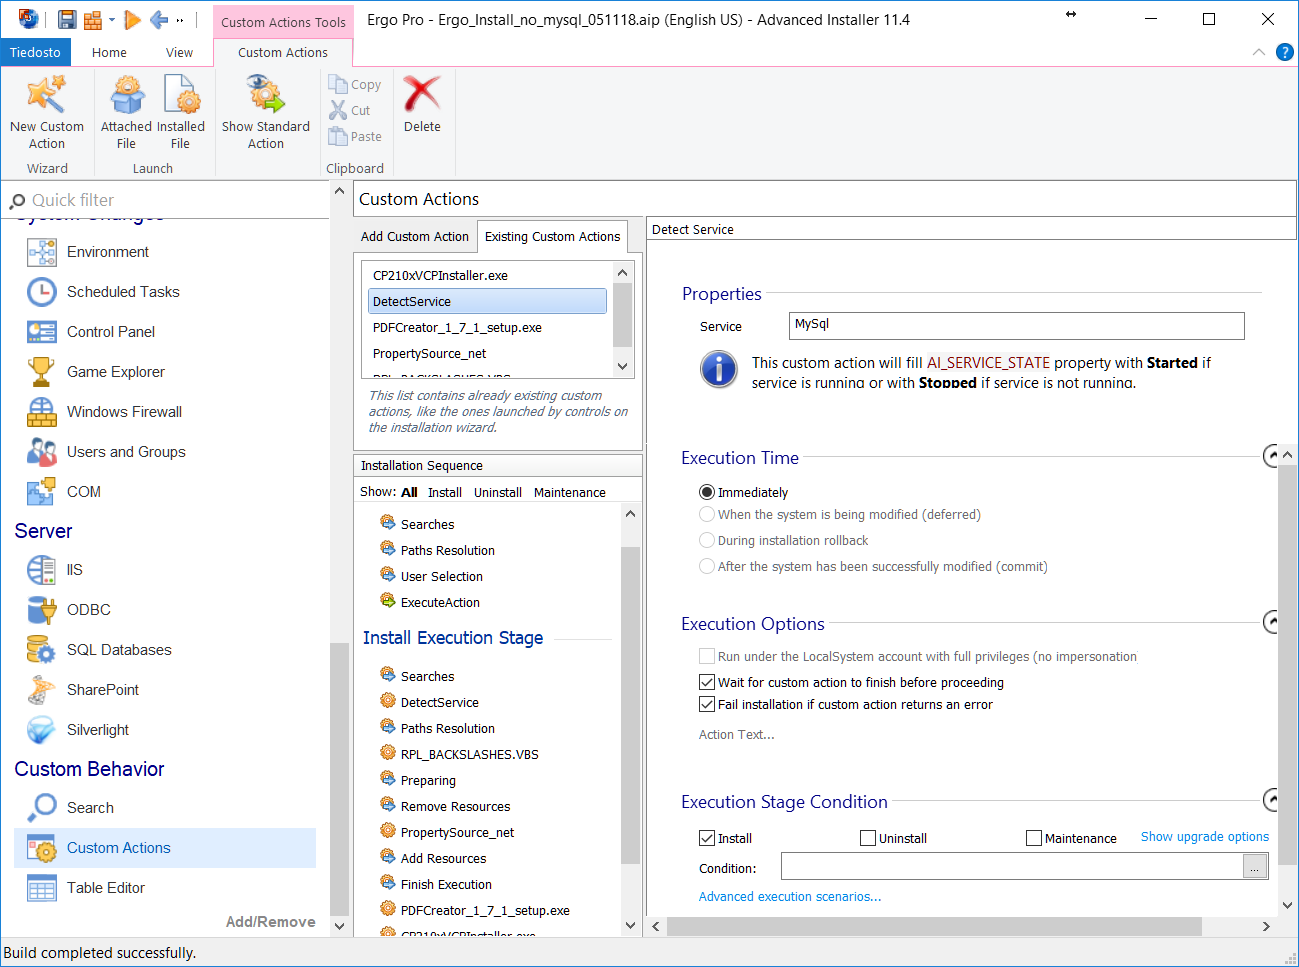Click Add/Remove at sidebar bottom
This screenshot has height=967, width=1299.
click(270, 922)
